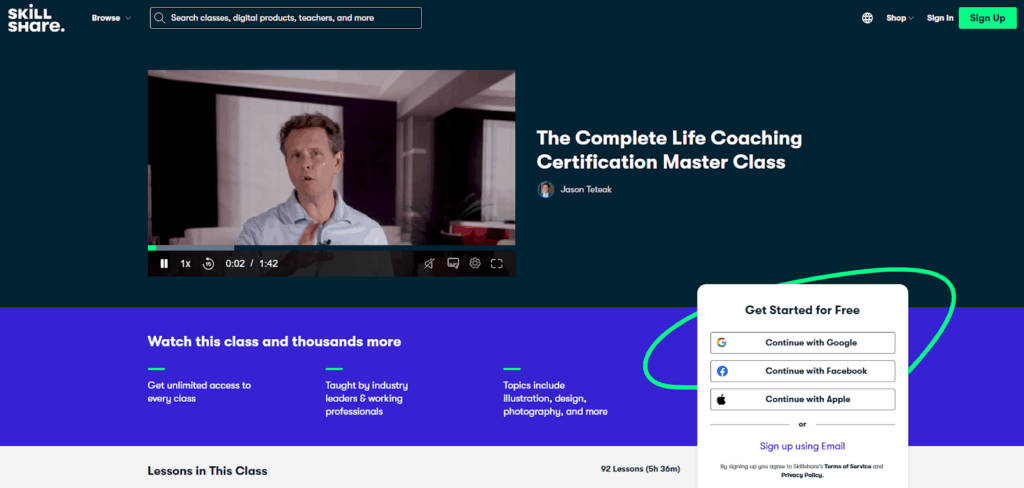This screenshot has width=1024, height=488.
Task: Focus the search classes input field
Action: tap(285, 18)
